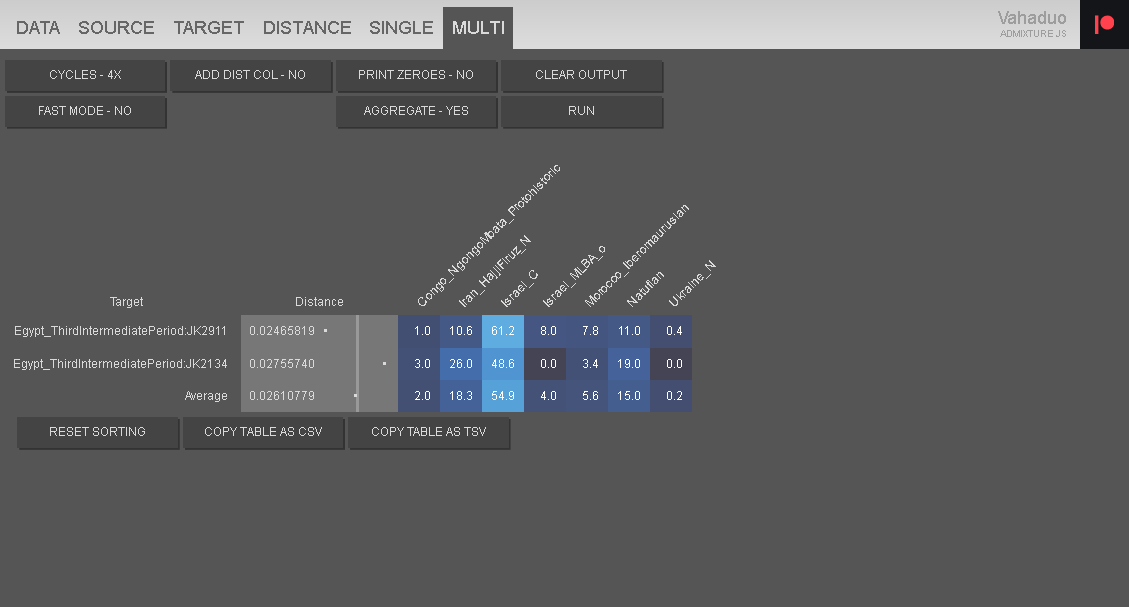Click the 15.0 average Natufian cell
The image size is (1129, 607).
coord(629,396)
